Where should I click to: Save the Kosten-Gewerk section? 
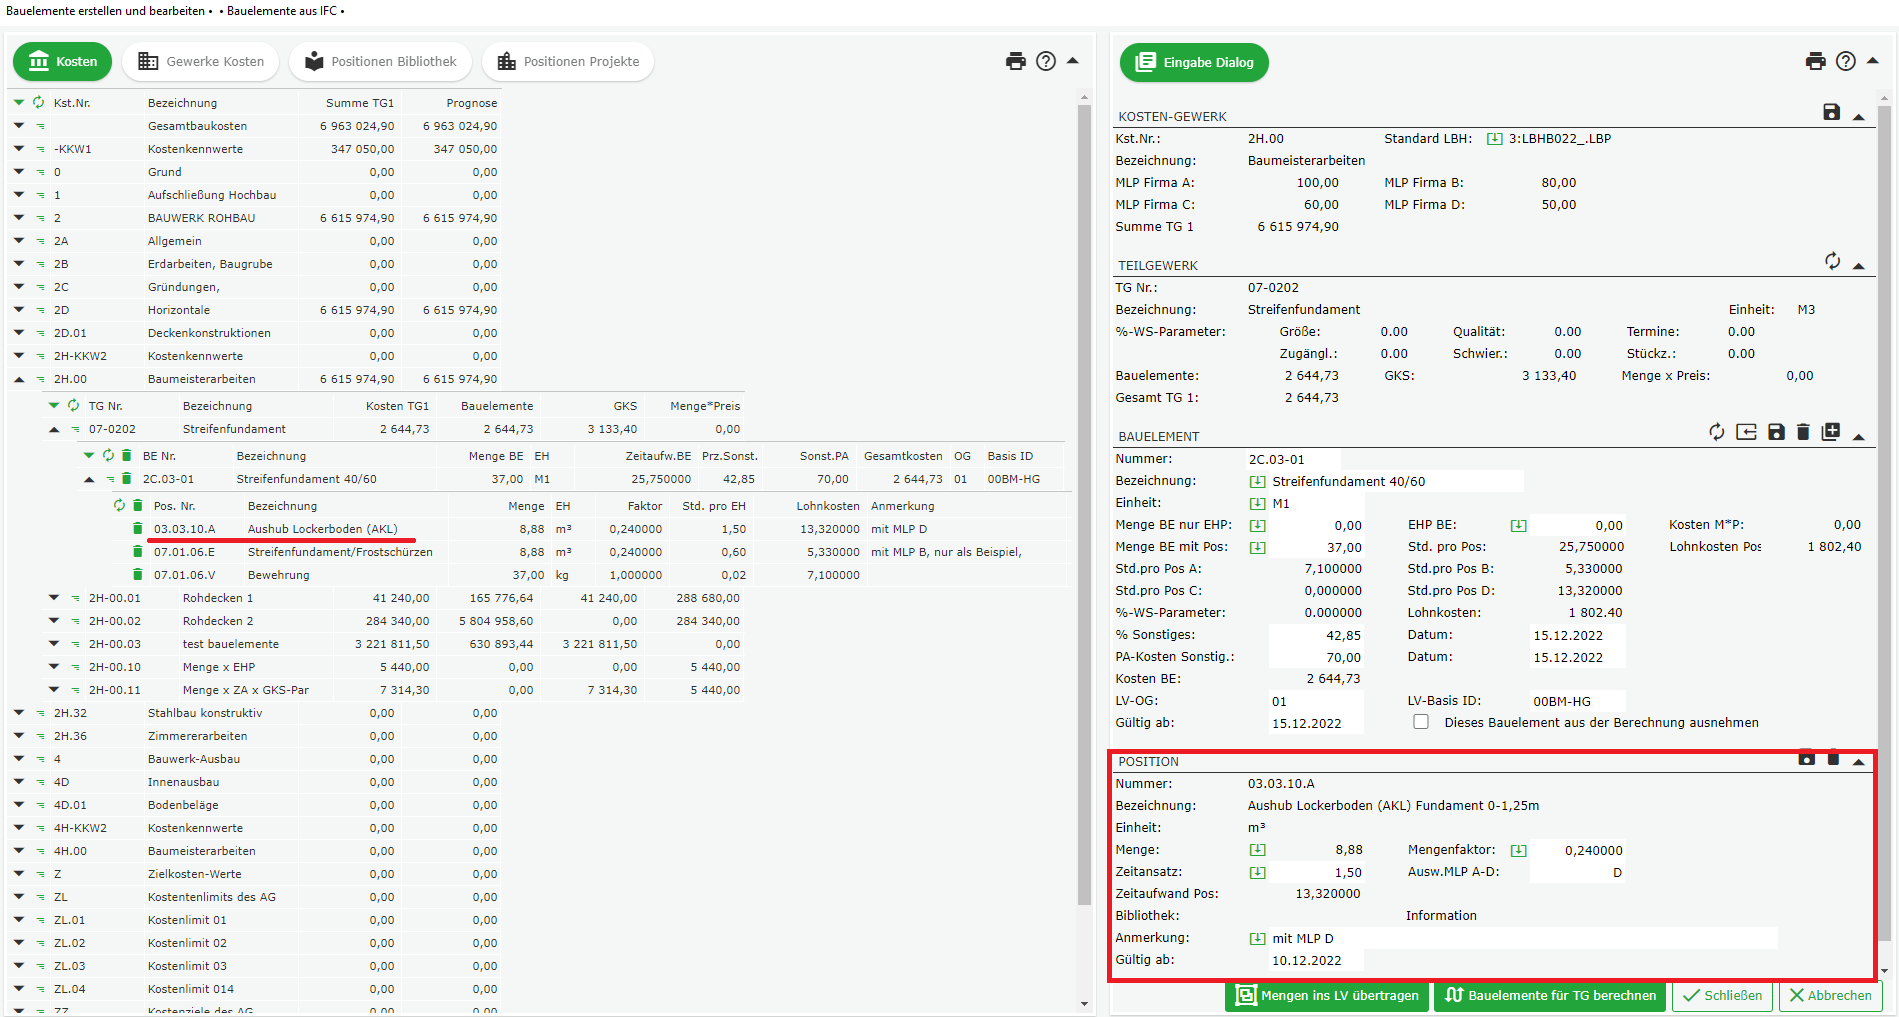click(x=1831, y=112)
